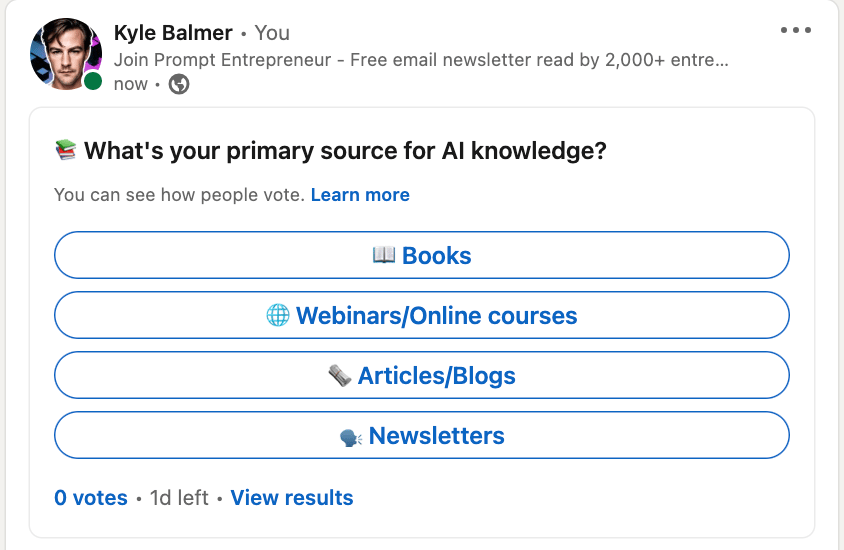844x550 pixels.
Task: Click the newspaper emoji in the Articles/Blogs option
Action: coord(340,376)
